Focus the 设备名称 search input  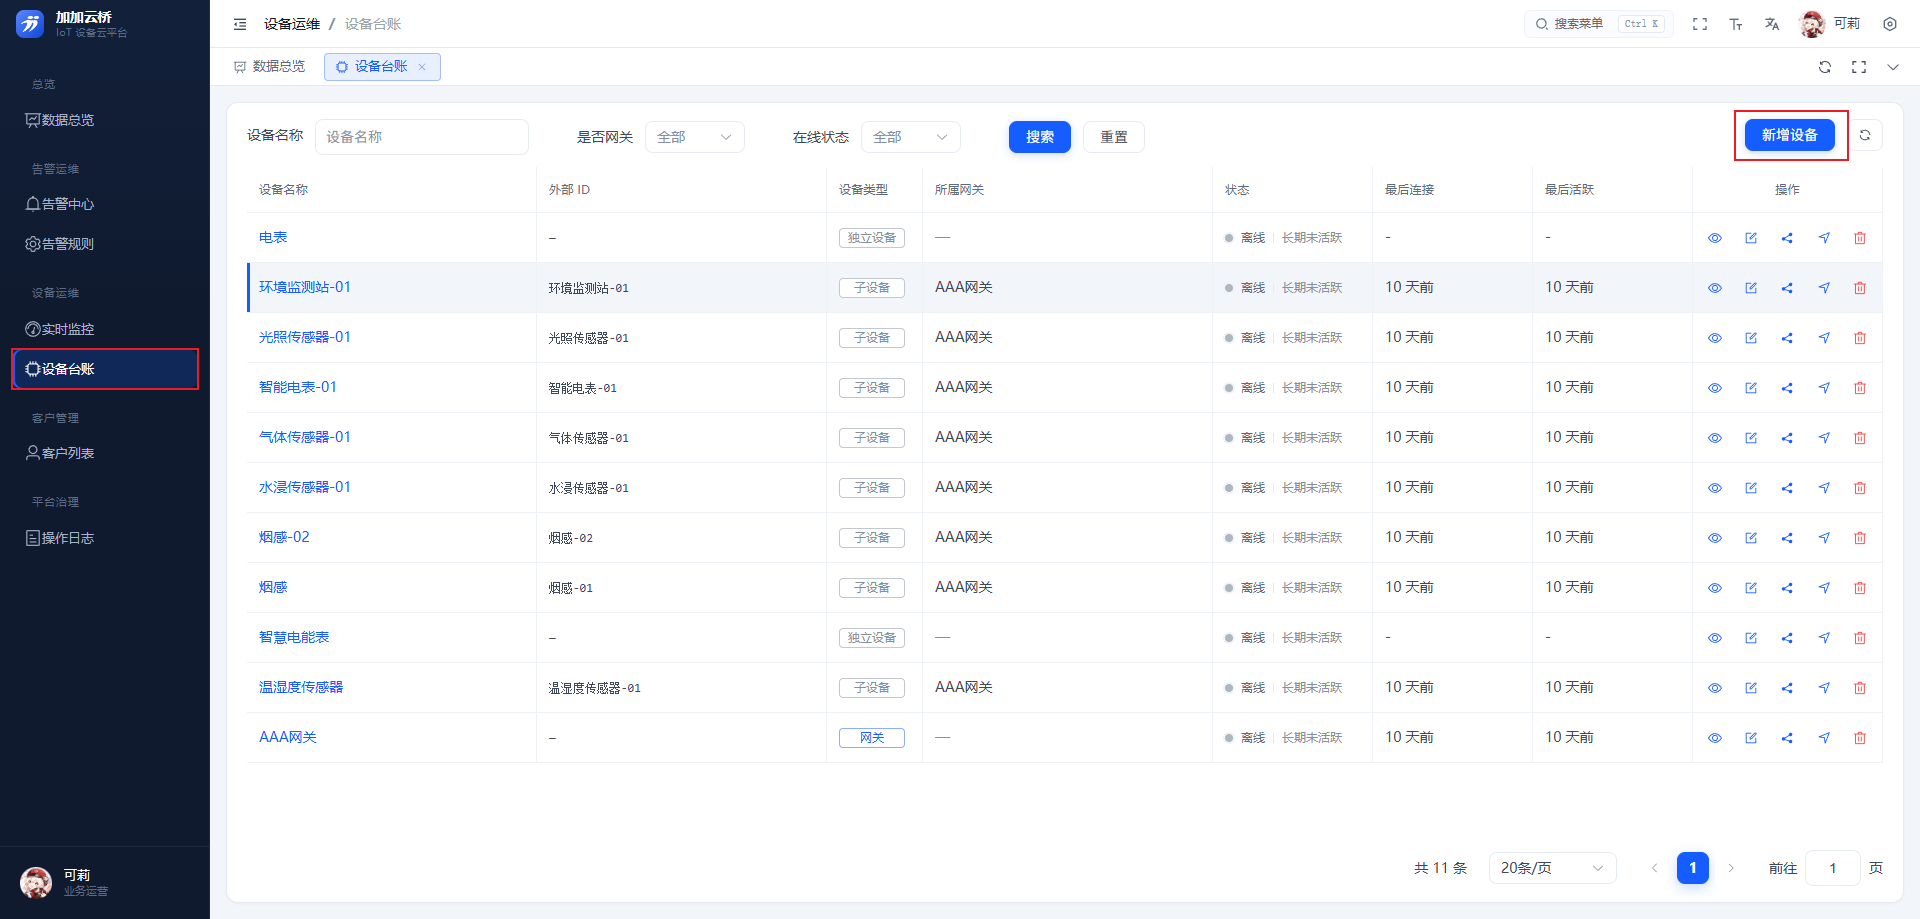click(422, 137)
